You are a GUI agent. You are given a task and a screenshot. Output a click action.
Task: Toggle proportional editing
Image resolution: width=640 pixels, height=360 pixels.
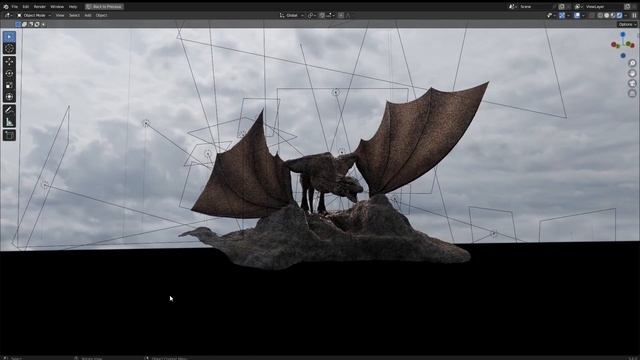[x=341, y=16]
